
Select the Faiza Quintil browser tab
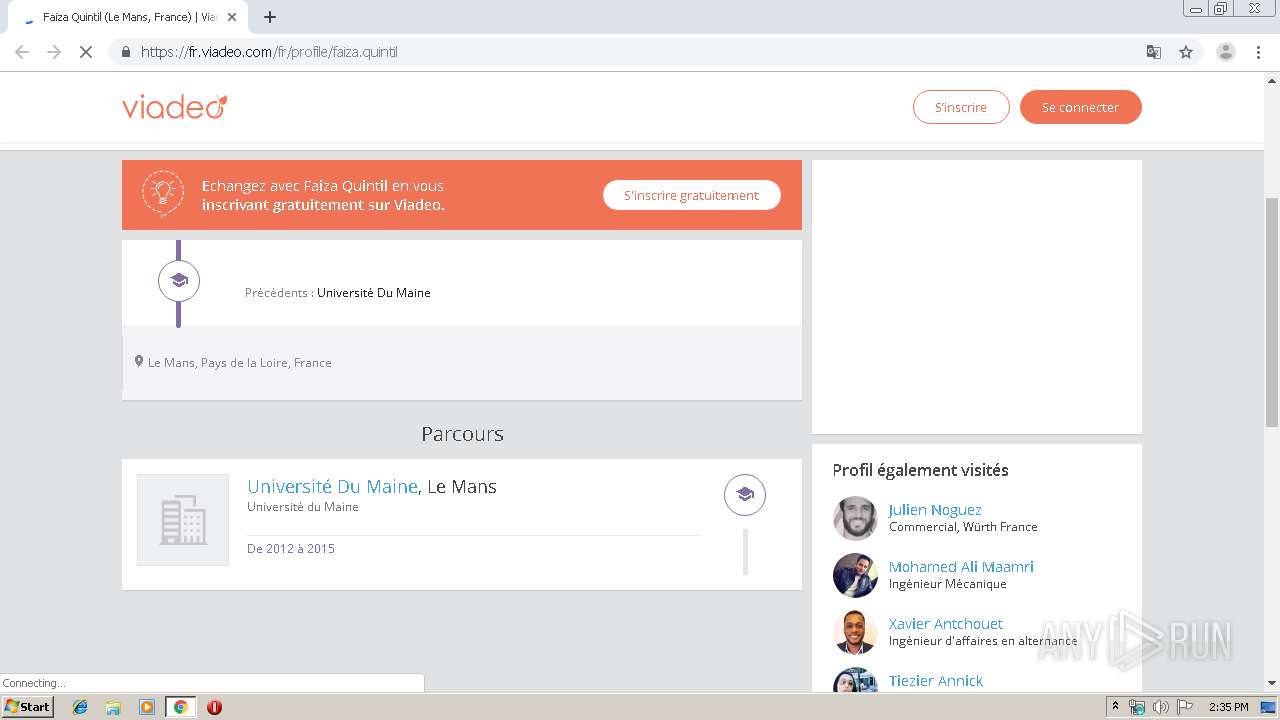[130, 17]
